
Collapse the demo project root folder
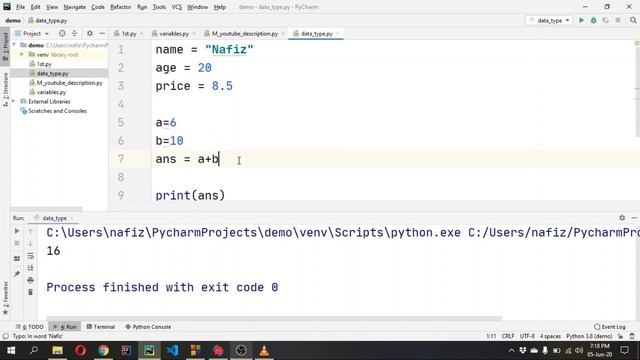coord(14,45)
